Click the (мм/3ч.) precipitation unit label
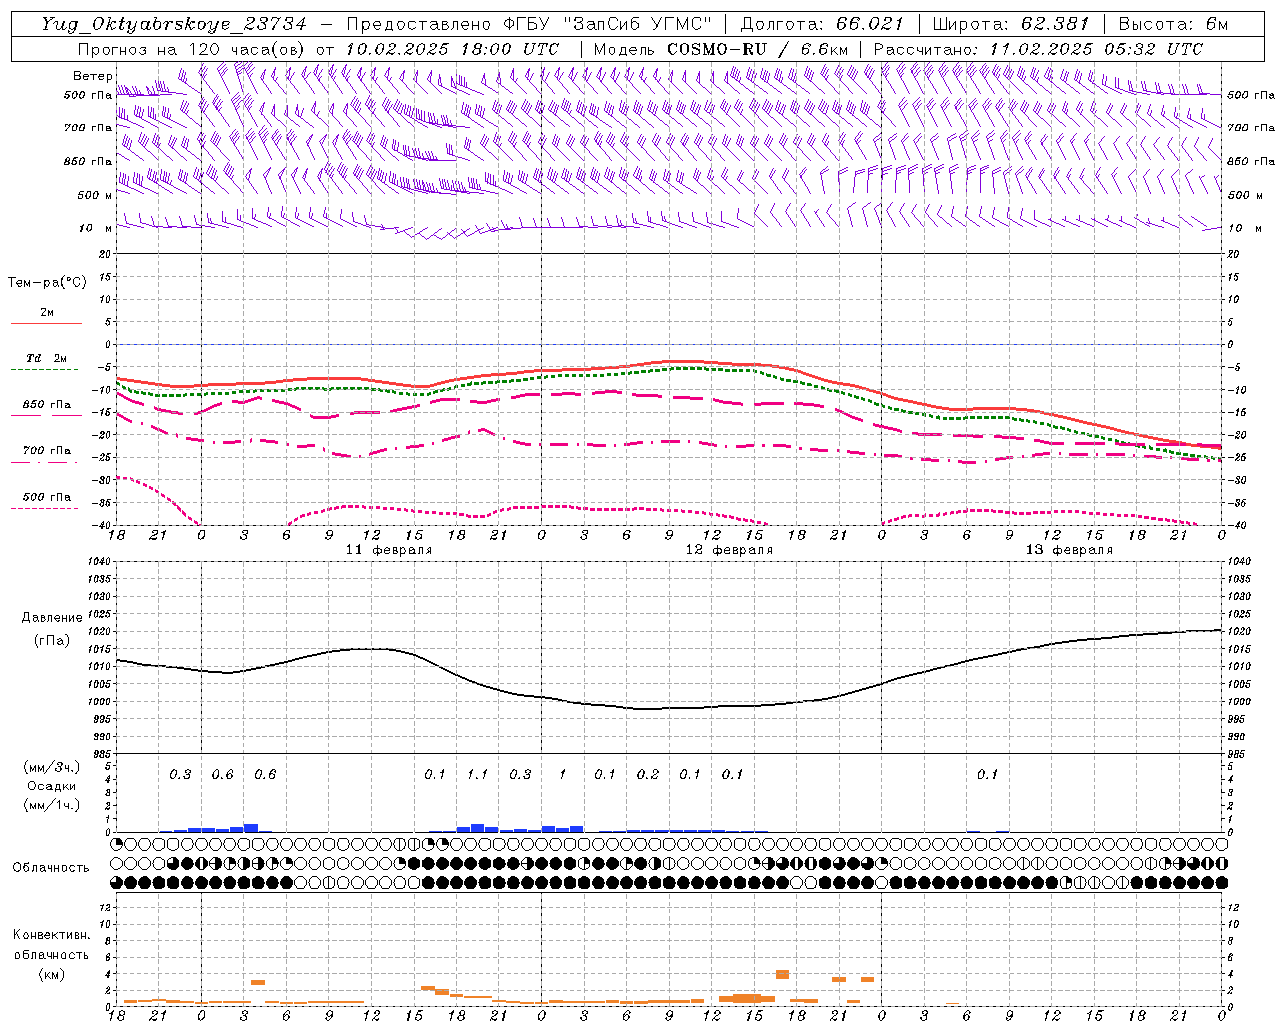Image resolution: width=1280 pixels, height=1024 pixels. [52, 768]
